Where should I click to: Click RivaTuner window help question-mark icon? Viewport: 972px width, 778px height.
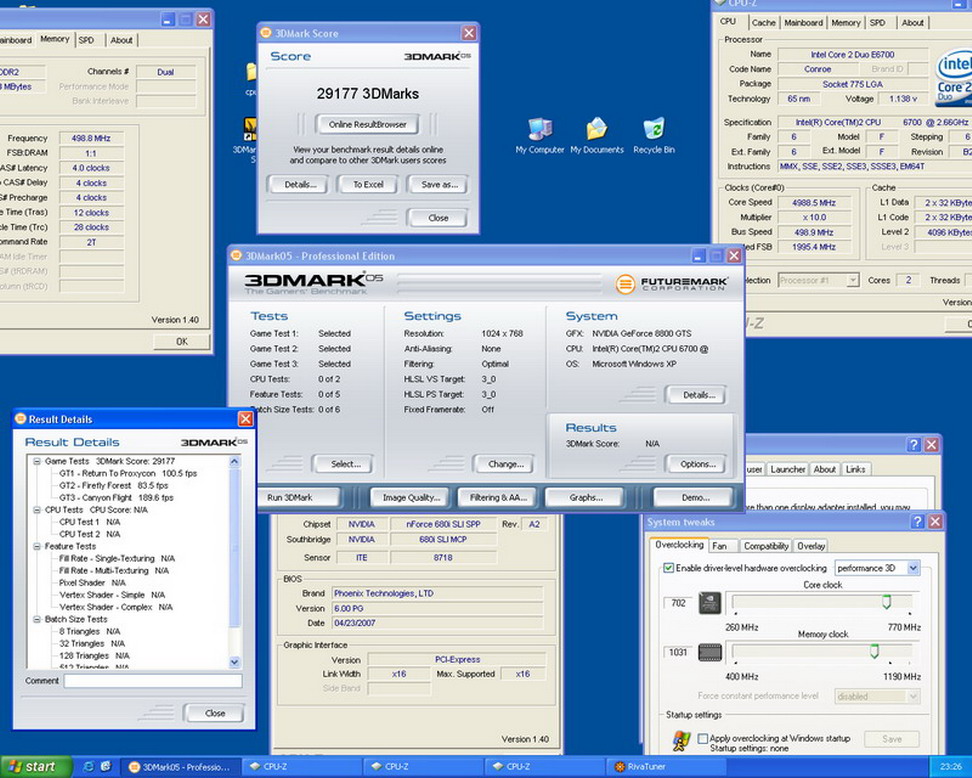pos(913,444)
